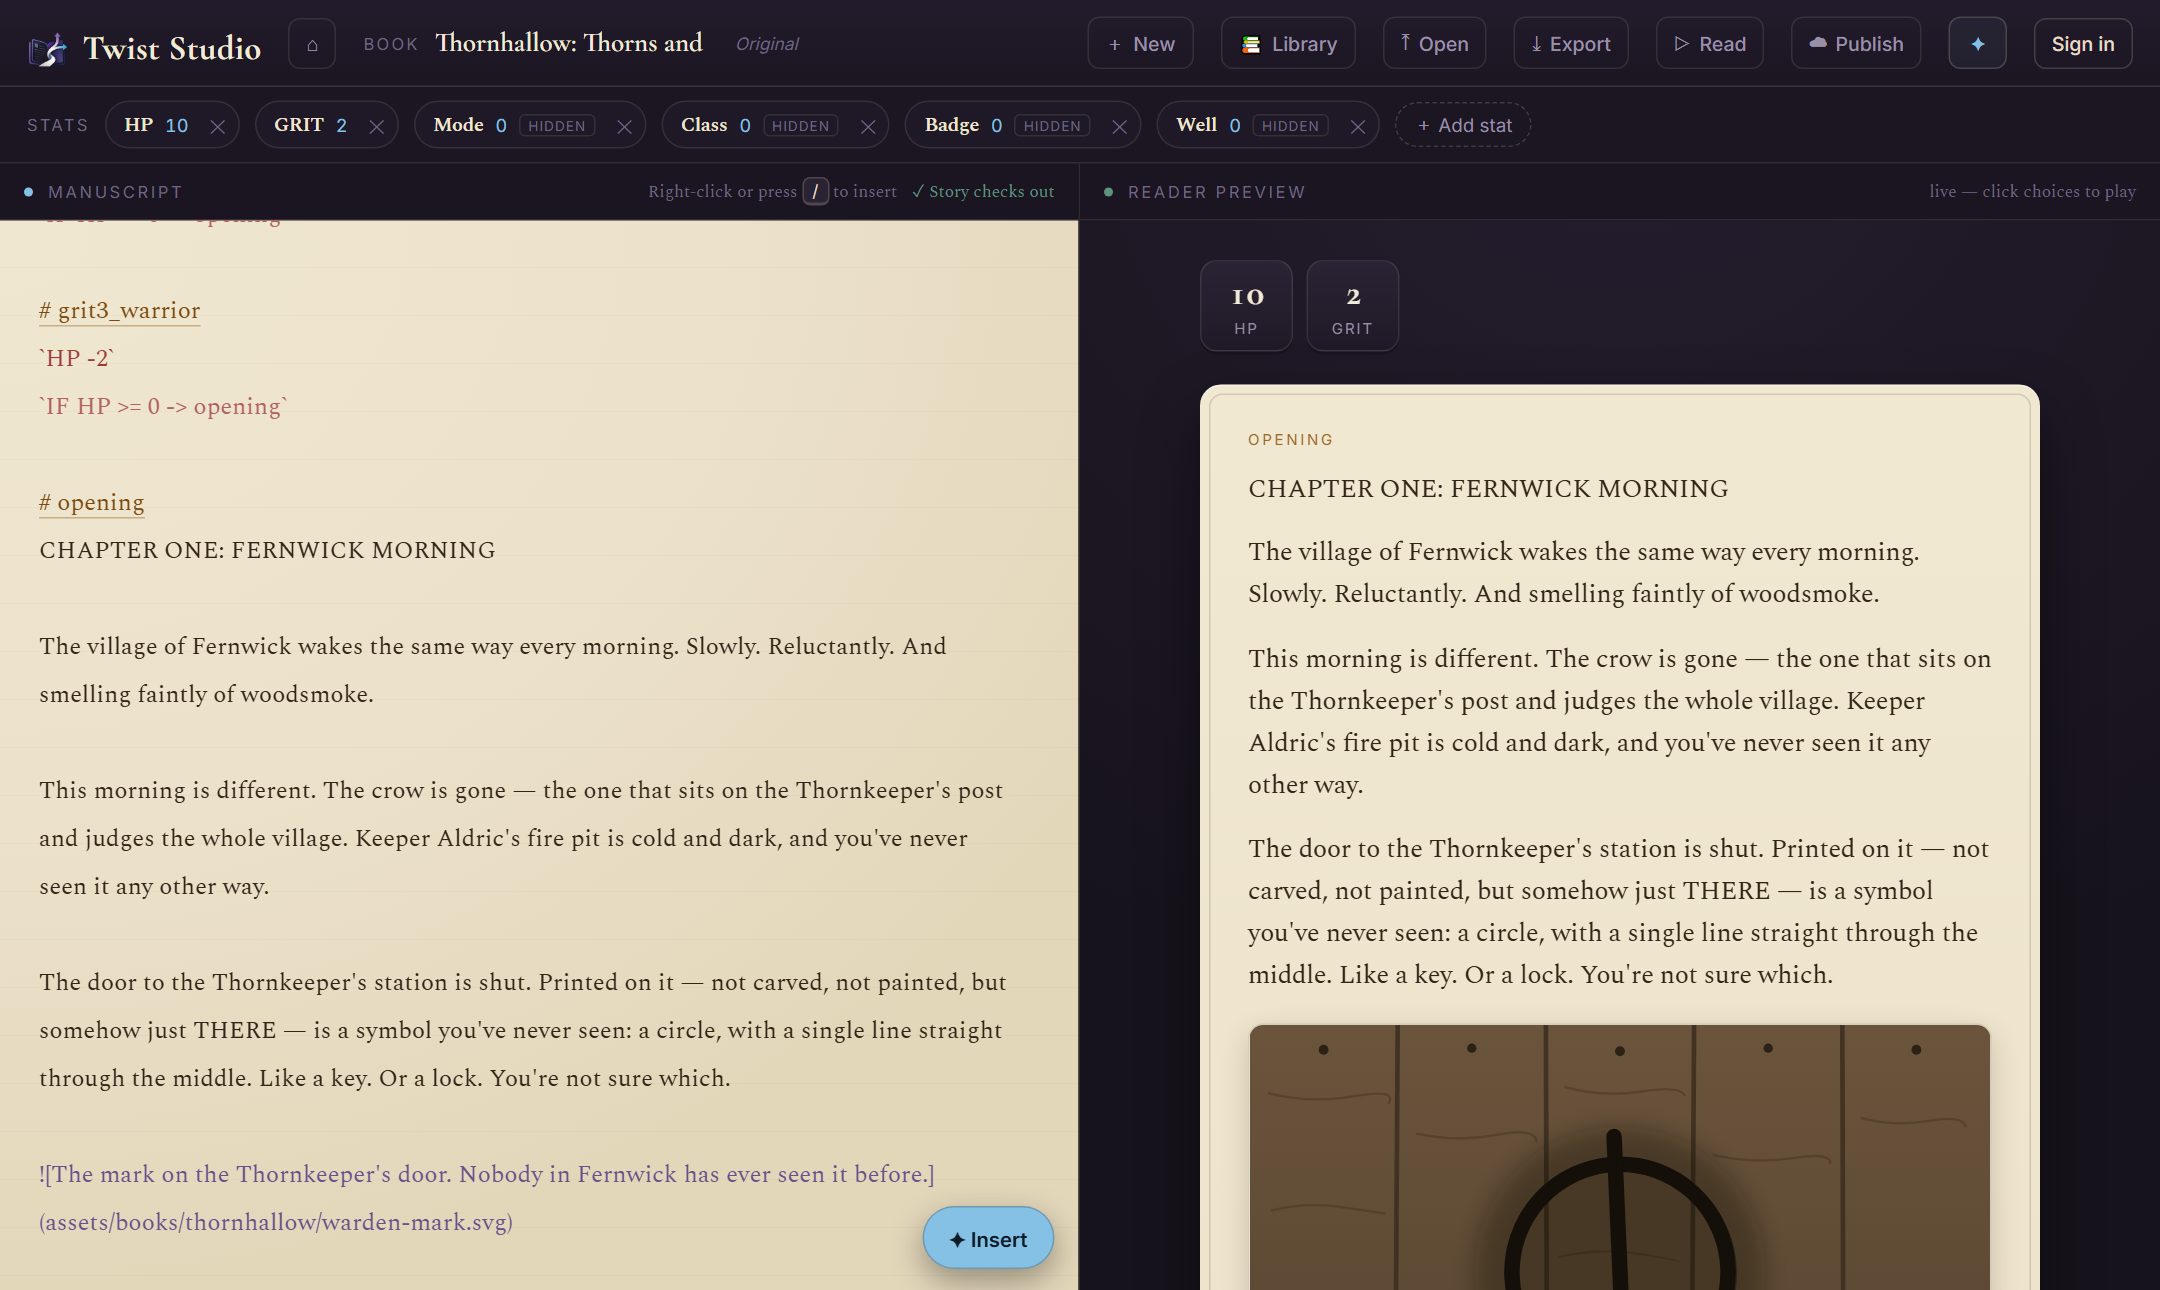Click the Mode stat name
The width and height of the screenshot is (2160, 1290).
click(x=458, y=125)
